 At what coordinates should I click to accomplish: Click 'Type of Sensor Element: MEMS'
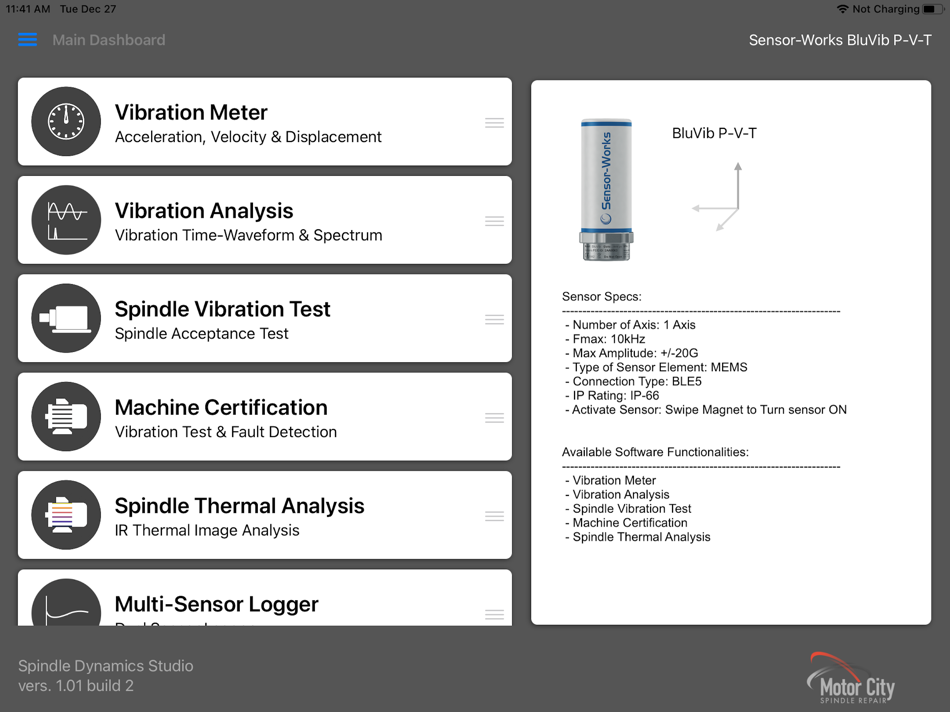coord(656,367)
